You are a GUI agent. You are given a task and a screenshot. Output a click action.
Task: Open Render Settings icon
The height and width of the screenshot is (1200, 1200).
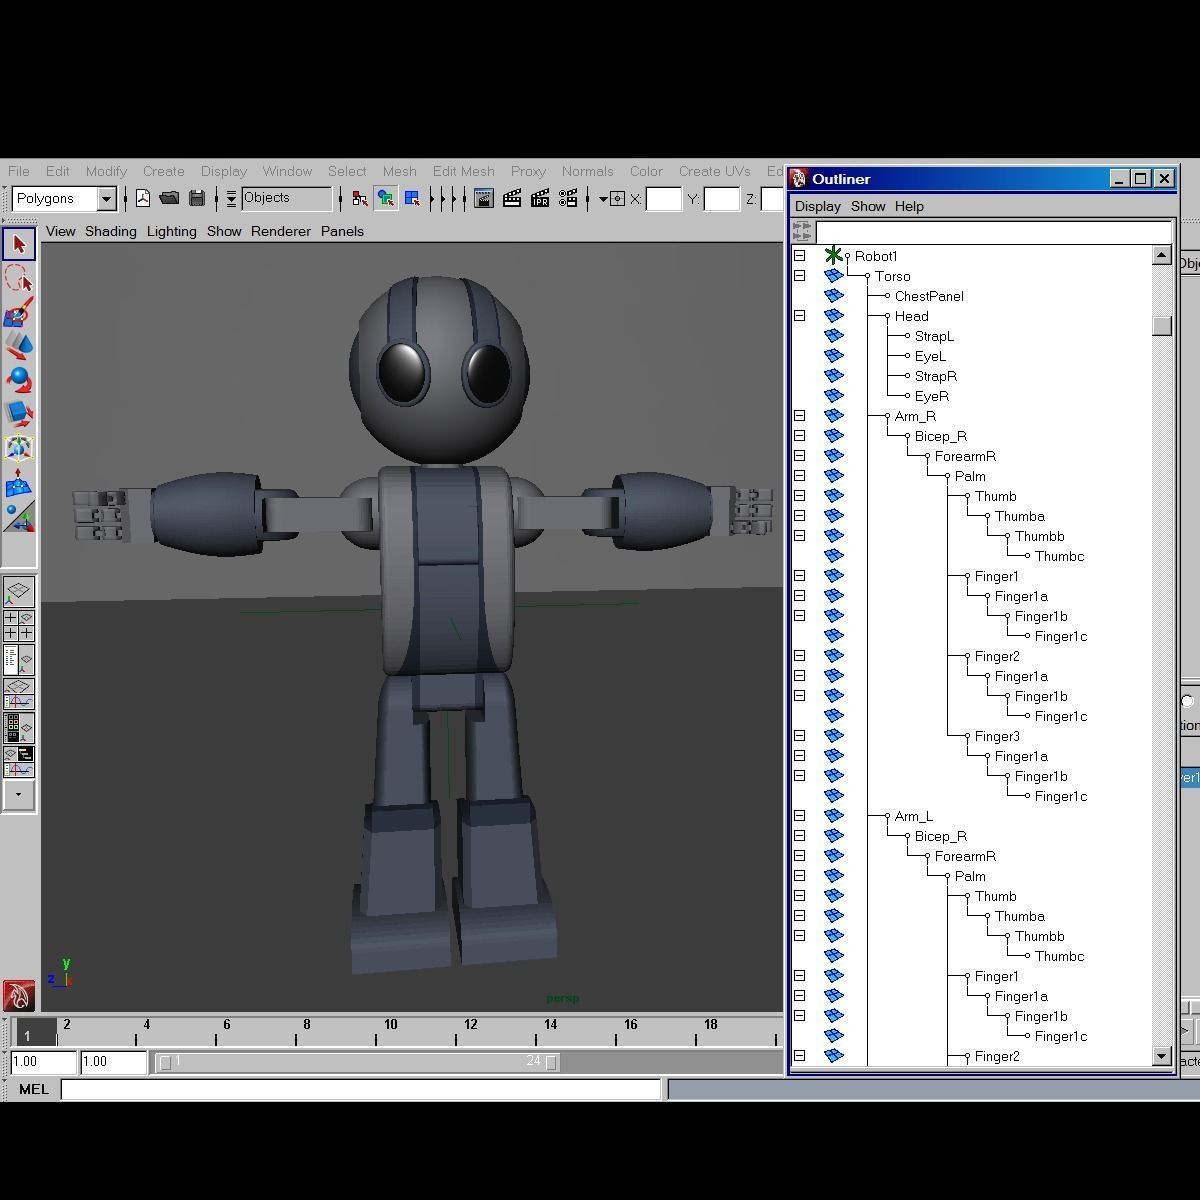568,198
